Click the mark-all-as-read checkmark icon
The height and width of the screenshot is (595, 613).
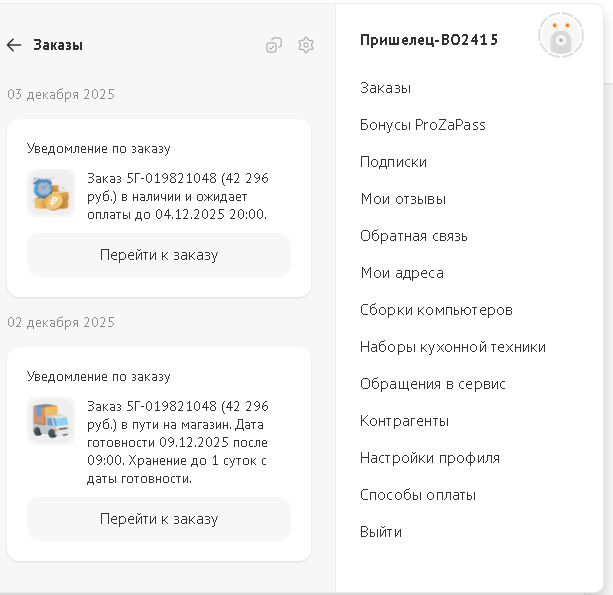click(x=273, y=45)
